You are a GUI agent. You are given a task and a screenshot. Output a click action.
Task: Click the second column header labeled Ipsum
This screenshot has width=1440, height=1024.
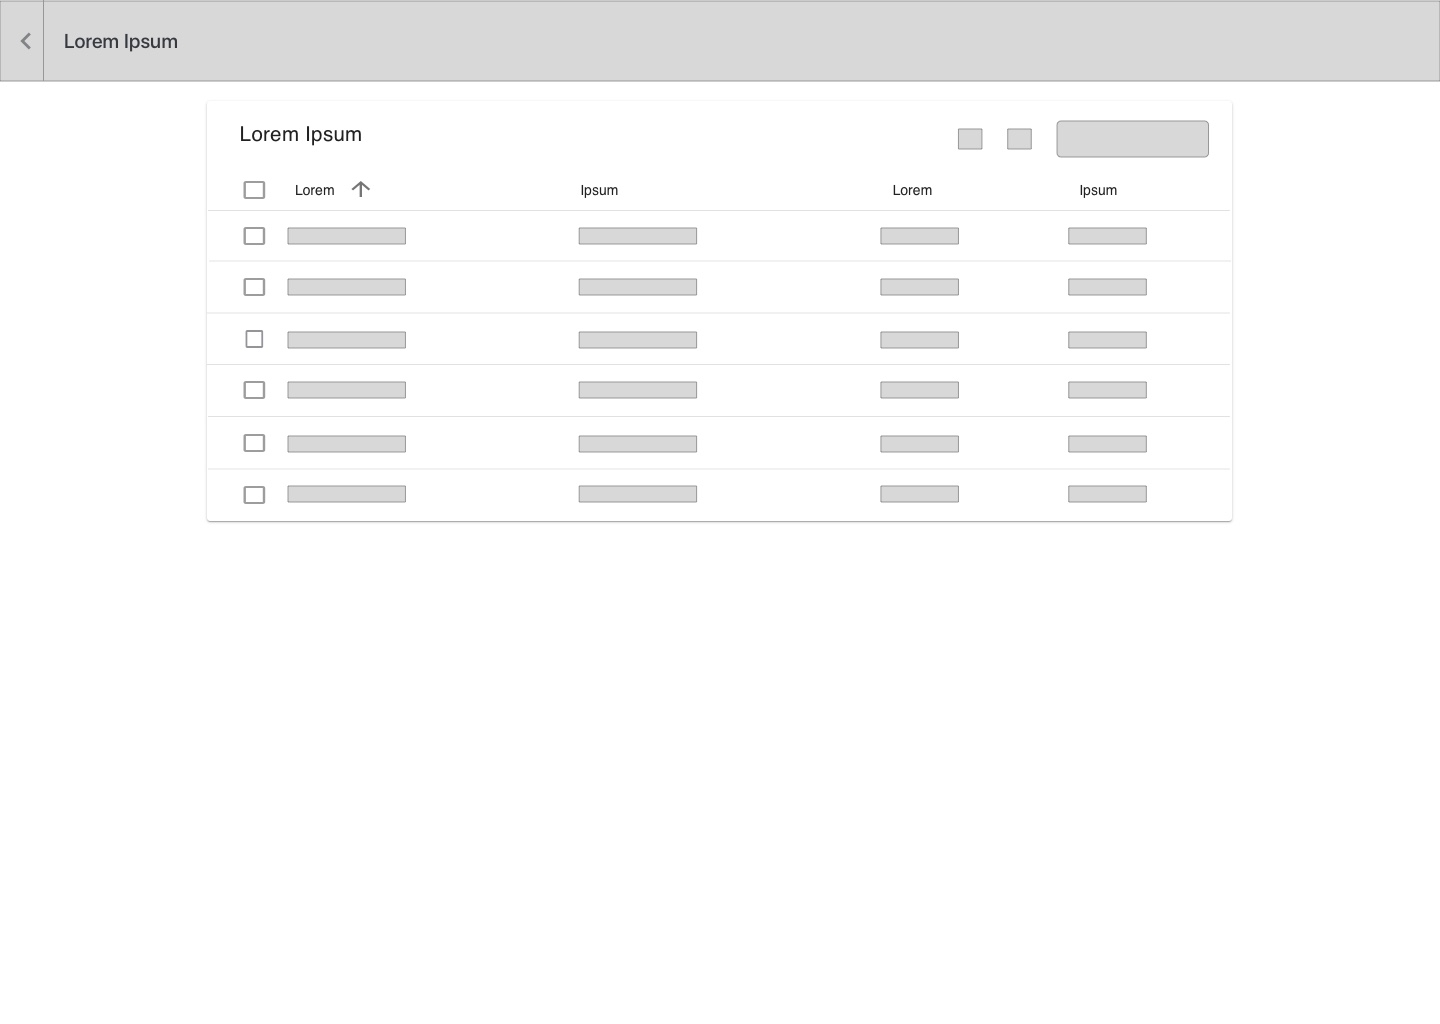[x=599, y=190]
